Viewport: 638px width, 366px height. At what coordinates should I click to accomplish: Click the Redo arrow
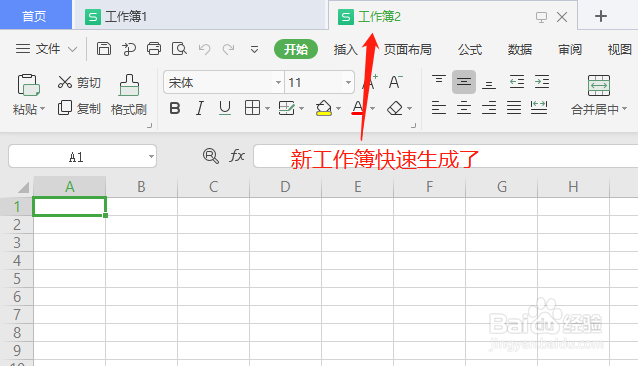coord(229,49)
